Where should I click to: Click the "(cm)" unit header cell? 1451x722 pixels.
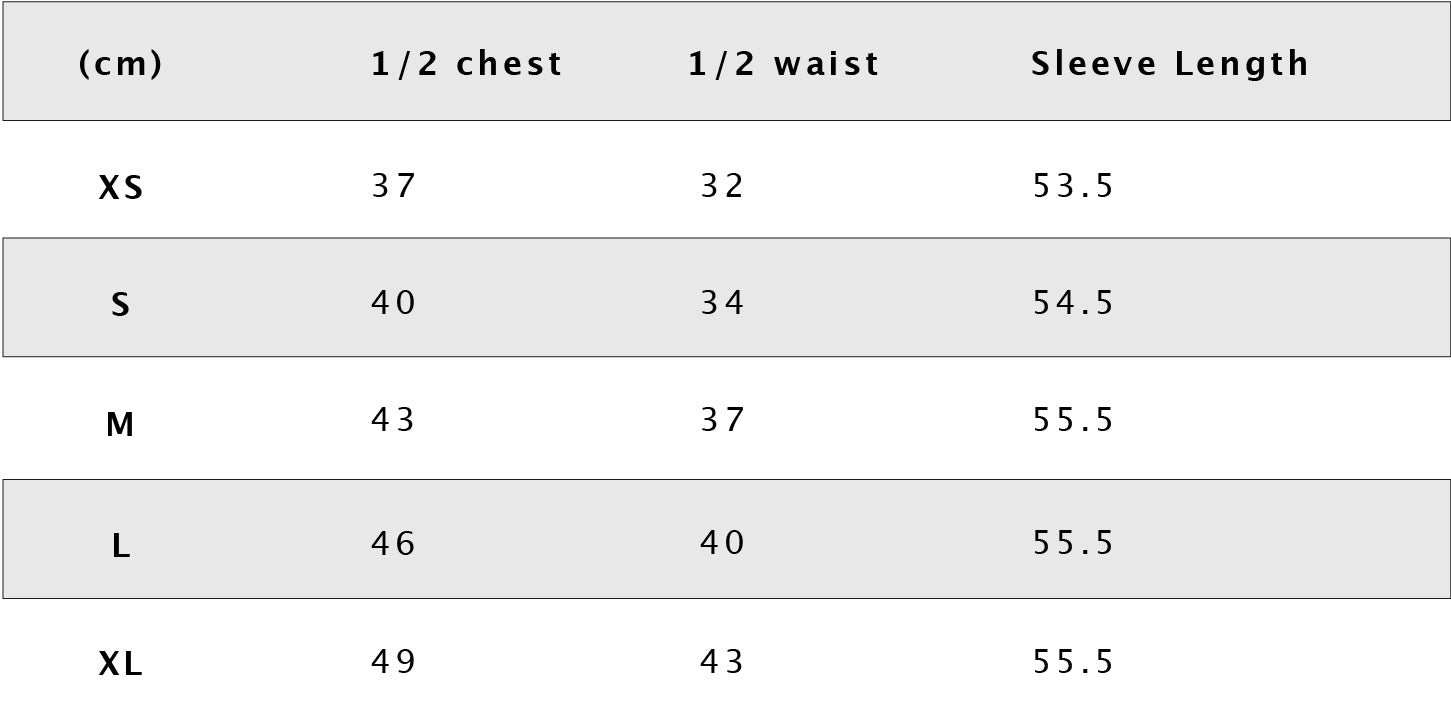pyautogui.click(x=120, y=64)
